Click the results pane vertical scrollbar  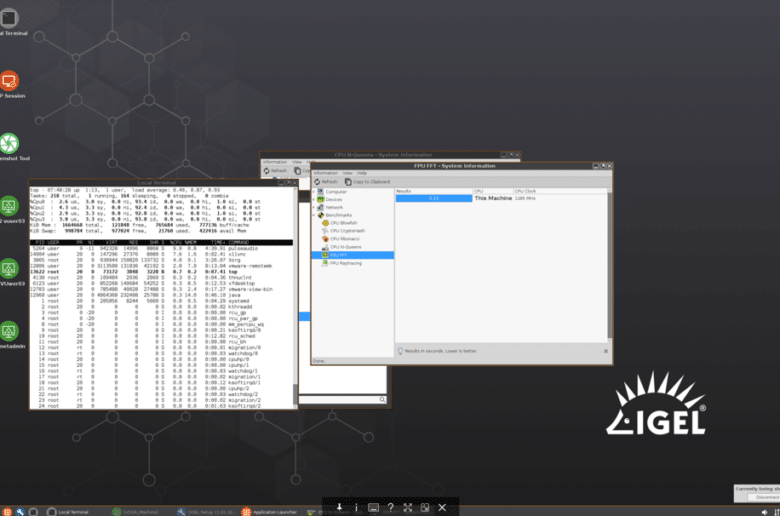tap(609, 266)
